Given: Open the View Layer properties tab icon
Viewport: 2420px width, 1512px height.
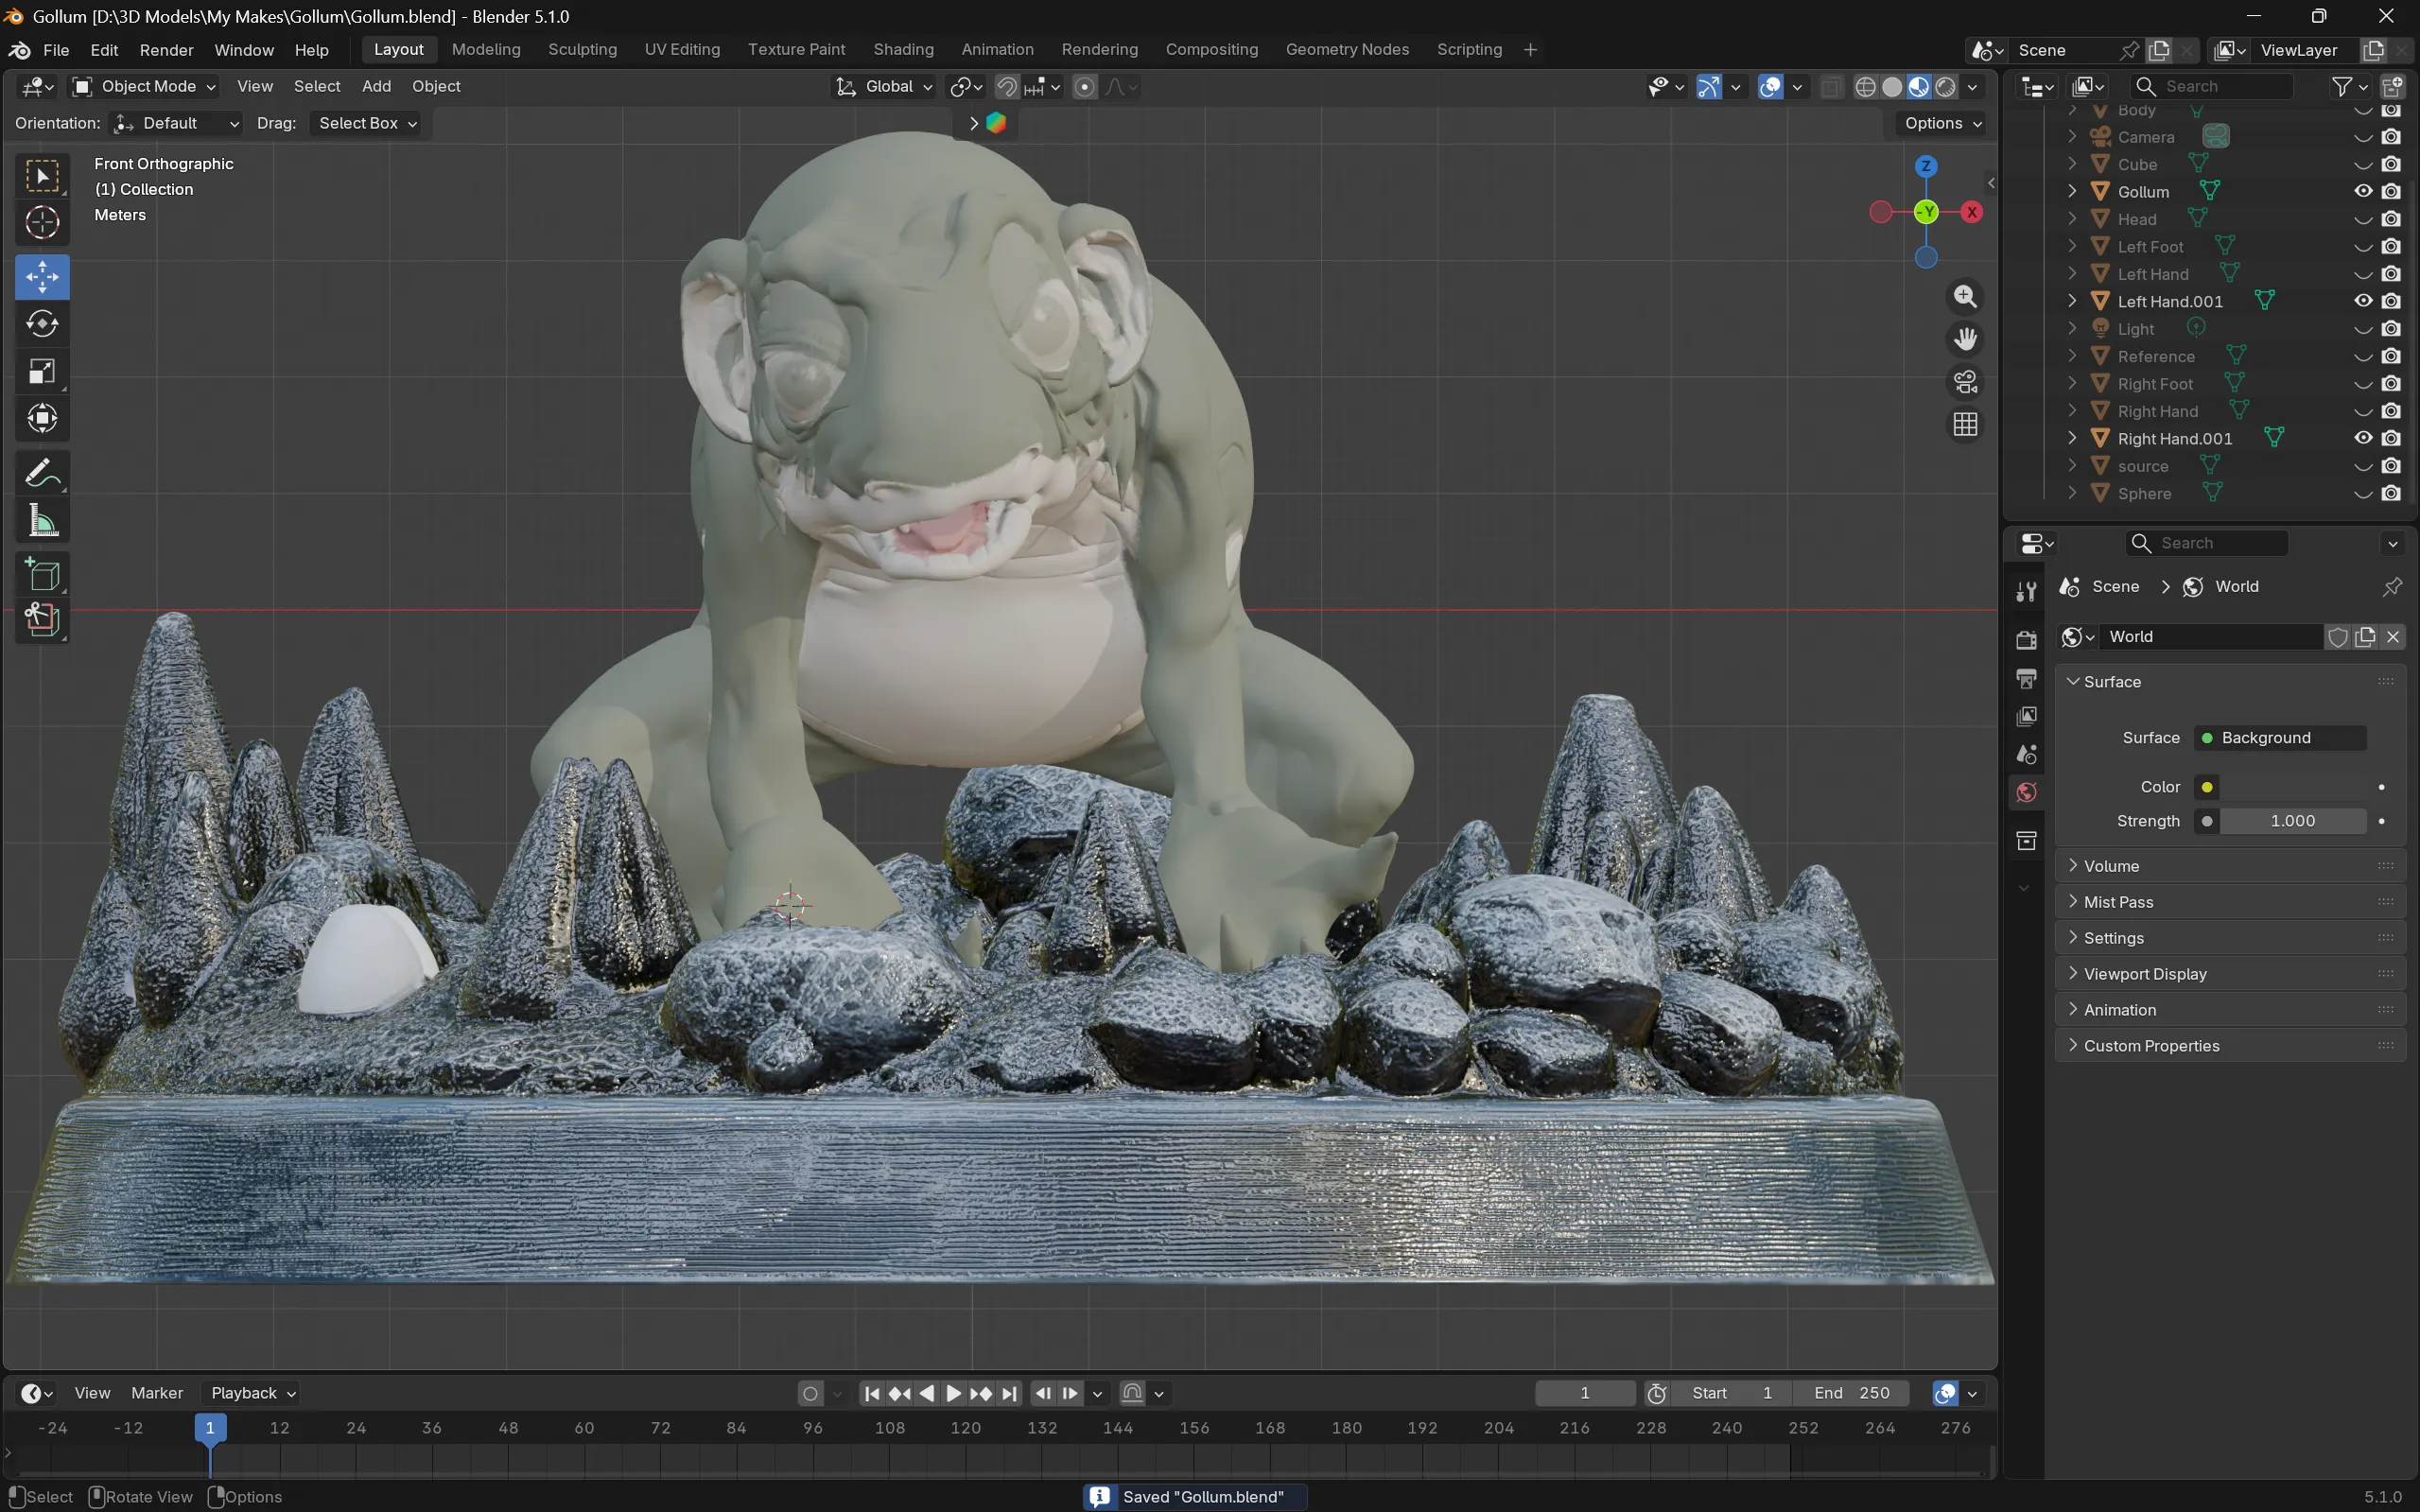Looking at the screenshot, I should (x=2026, y=716).
